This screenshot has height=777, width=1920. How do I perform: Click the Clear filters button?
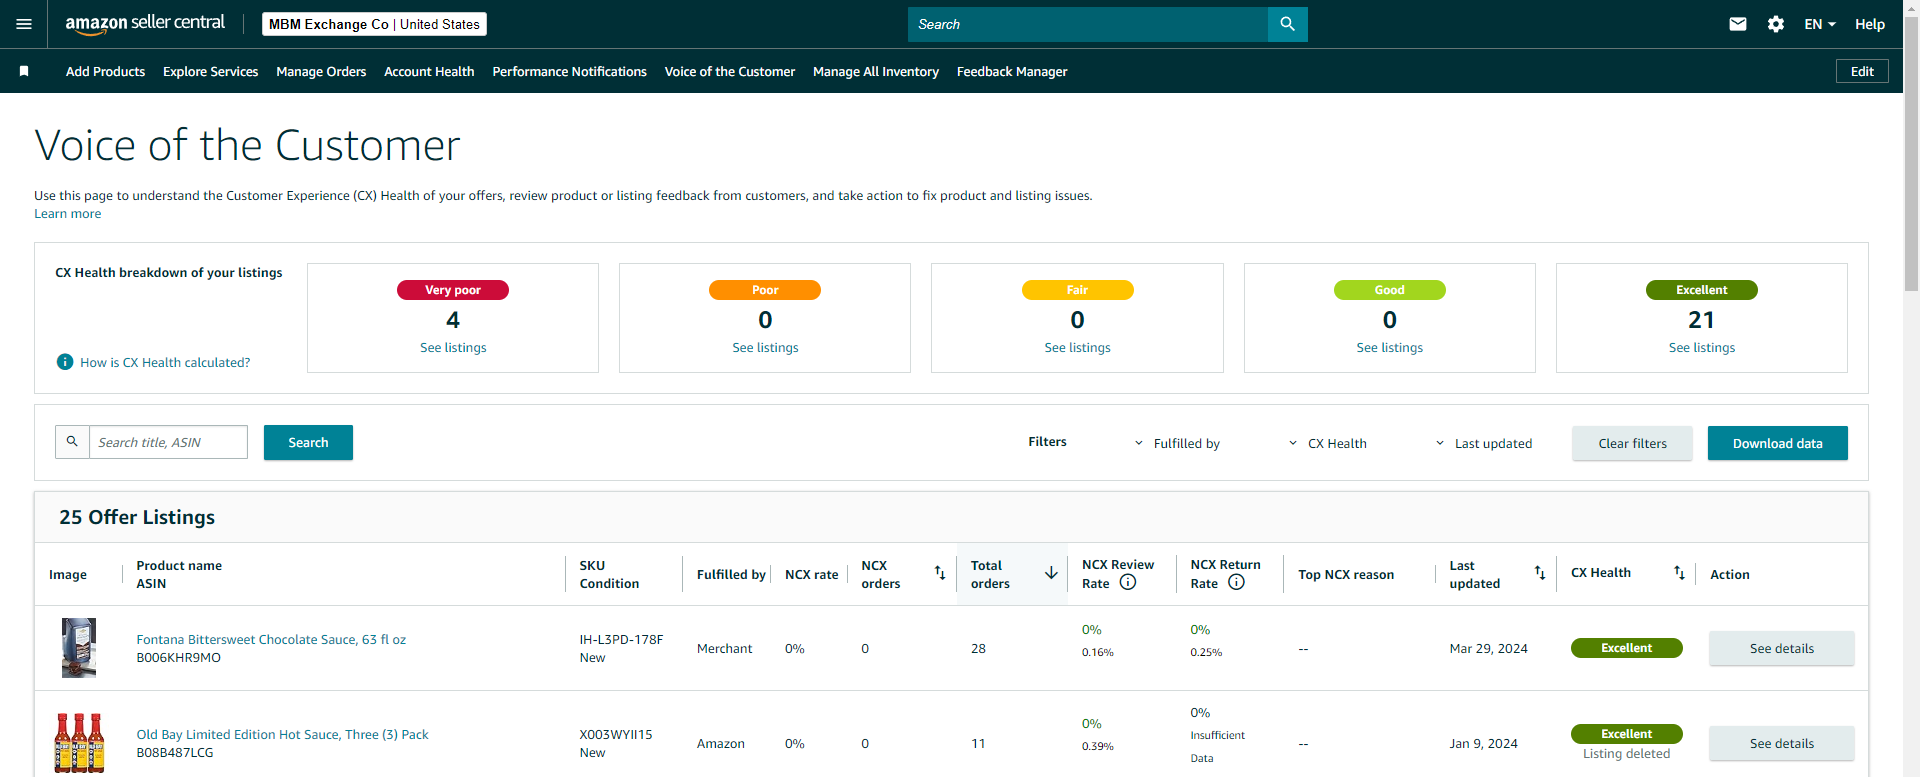pyautogui.click(x=1632, y=443)
